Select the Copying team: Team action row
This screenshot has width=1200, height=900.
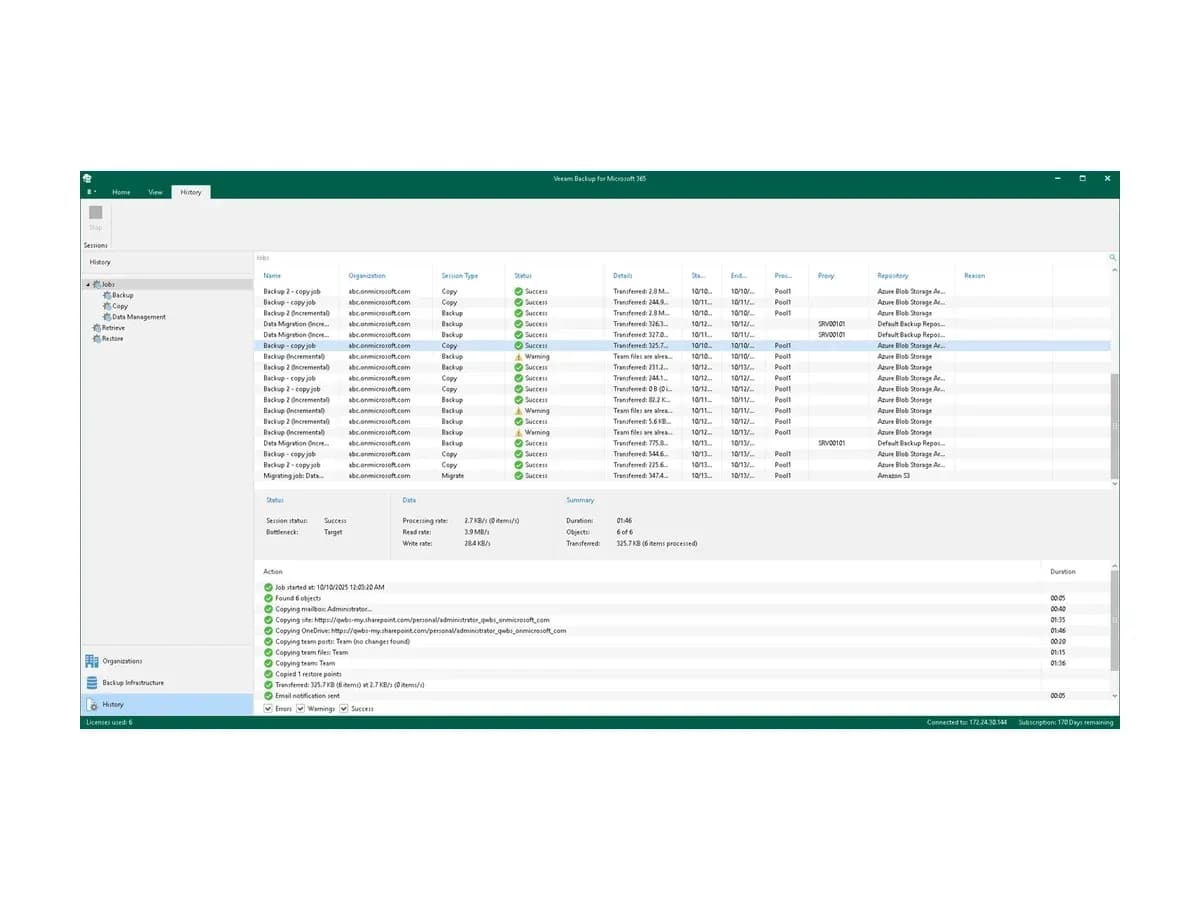click(683, 663)
